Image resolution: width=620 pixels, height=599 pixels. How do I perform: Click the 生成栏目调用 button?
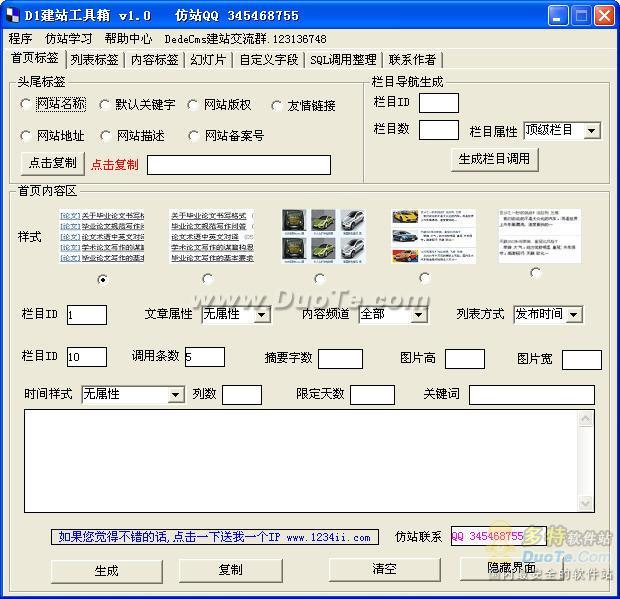point(494,159)
